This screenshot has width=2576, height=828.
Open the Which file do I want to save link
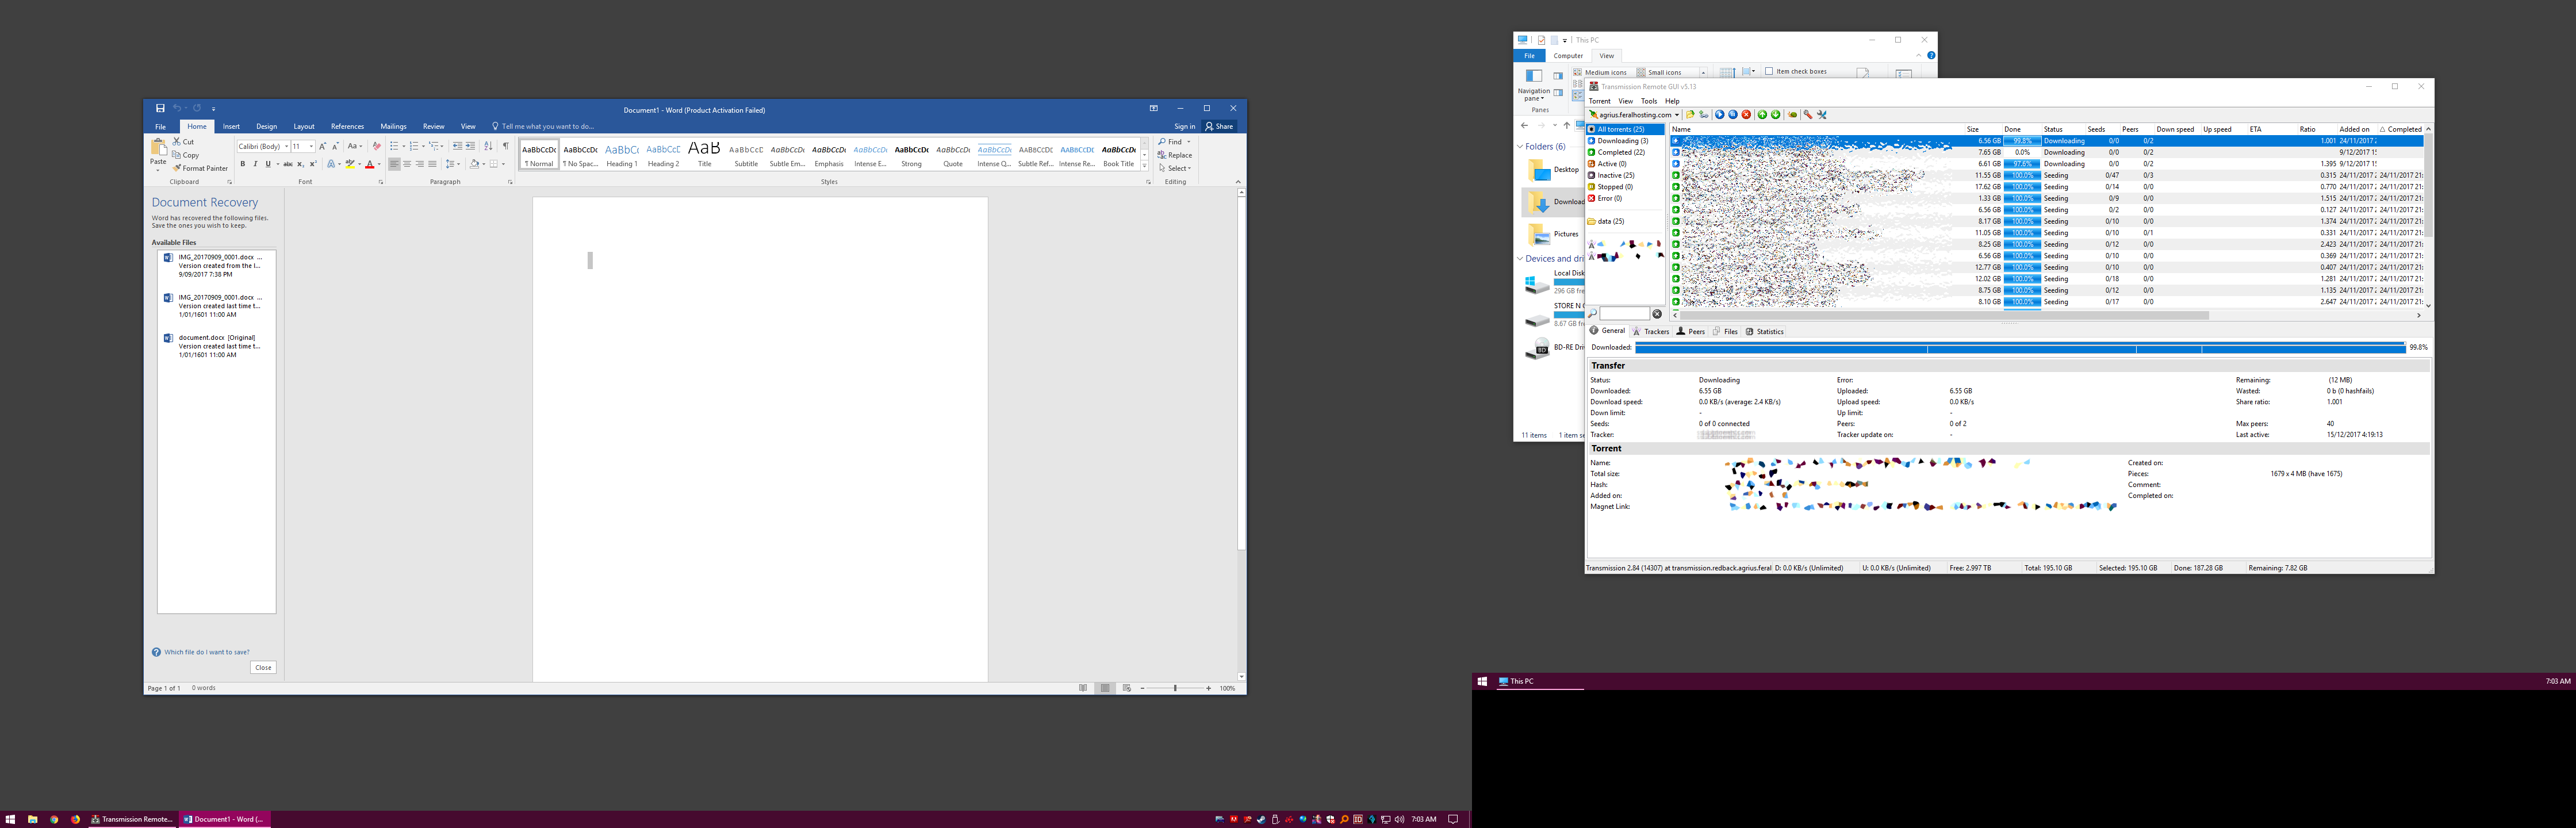(207, 651)
